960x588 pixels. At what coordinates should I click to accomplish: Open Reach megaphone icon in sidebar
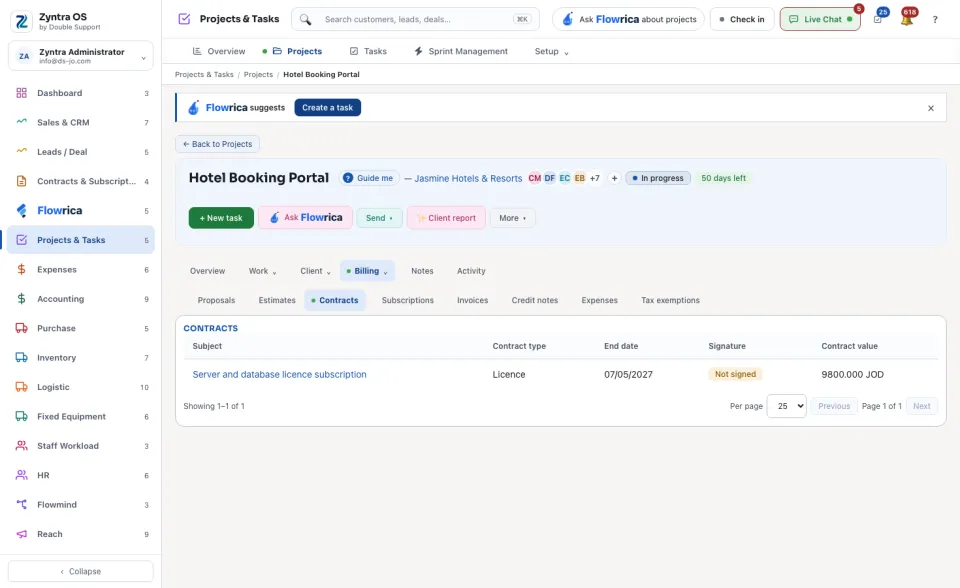pyautogui.click(x=21, y=534)
